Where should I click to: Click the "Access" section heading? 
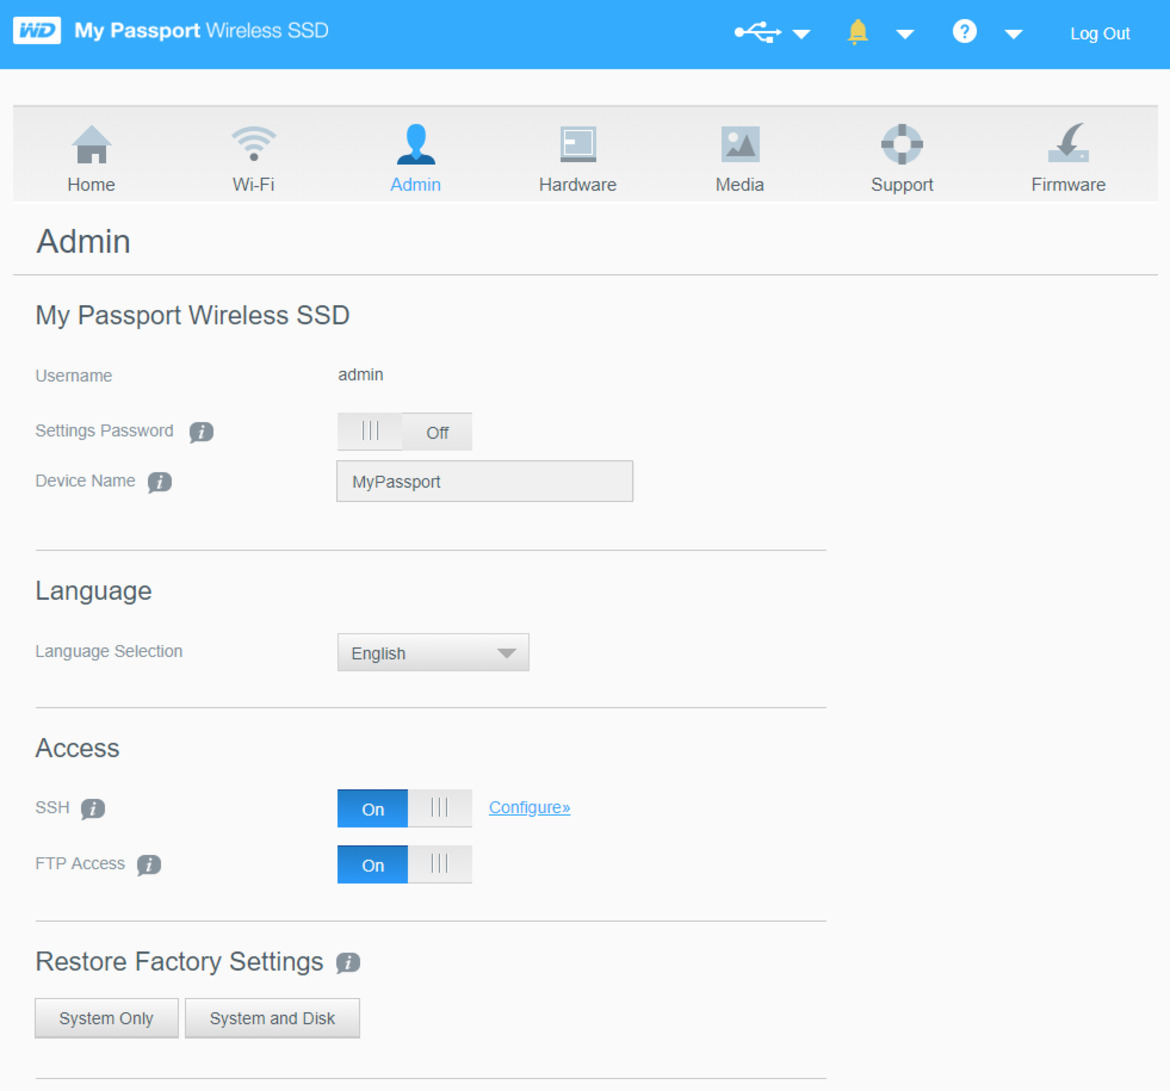(x=78, y=748)
